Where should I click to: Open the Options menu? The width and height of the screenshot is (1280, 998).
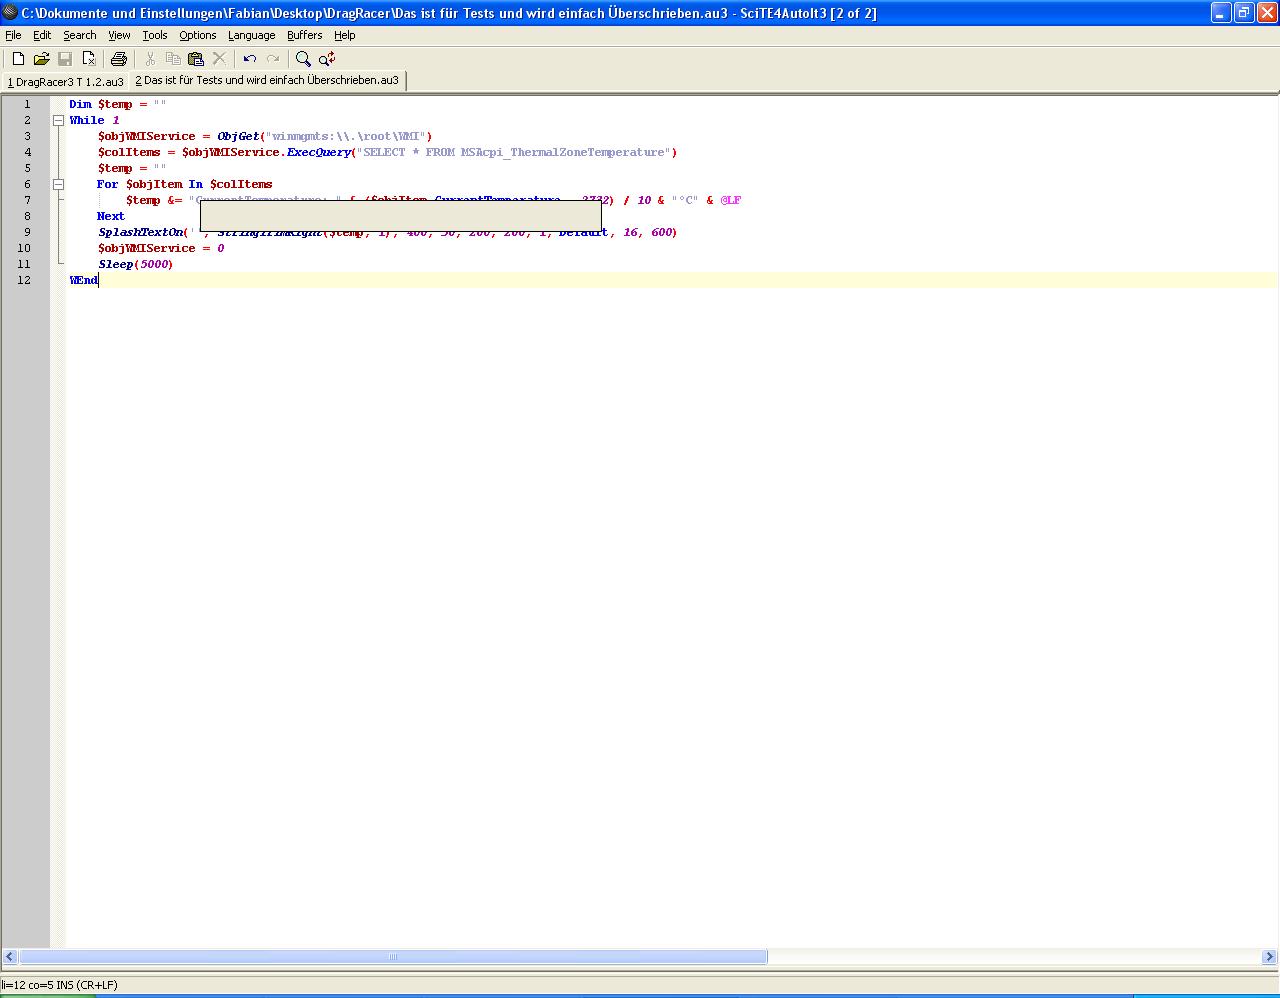[197, 35]
